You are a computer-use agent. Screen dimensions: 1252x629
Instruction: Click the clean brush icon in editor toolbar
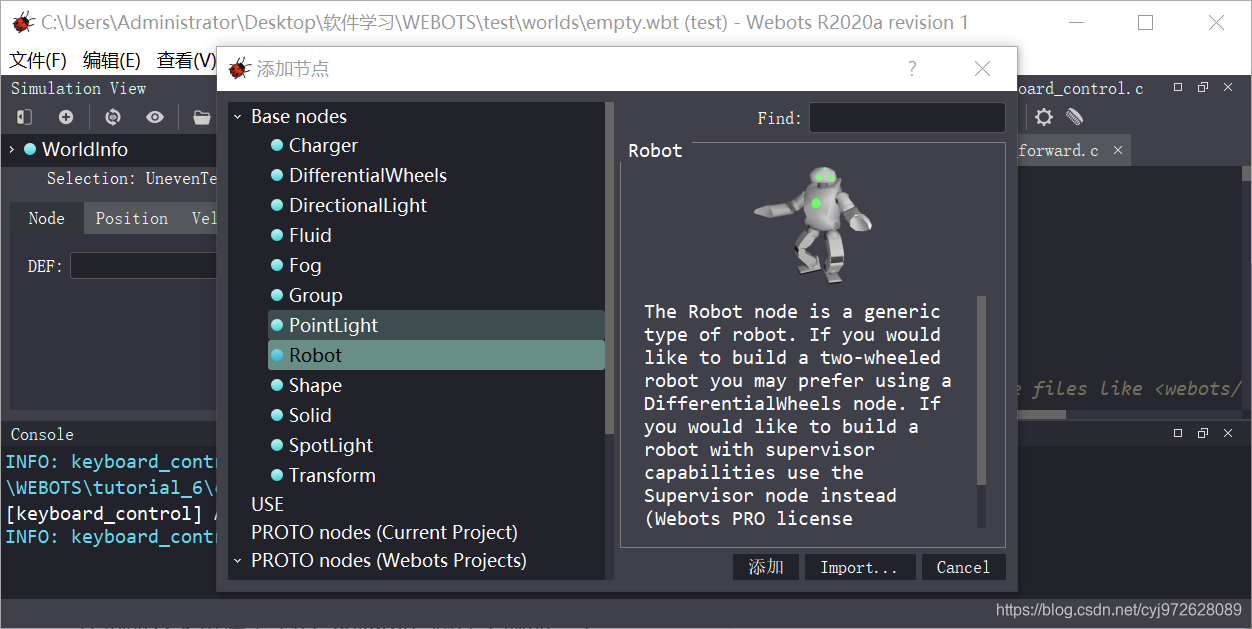(x=1075, y=117)
